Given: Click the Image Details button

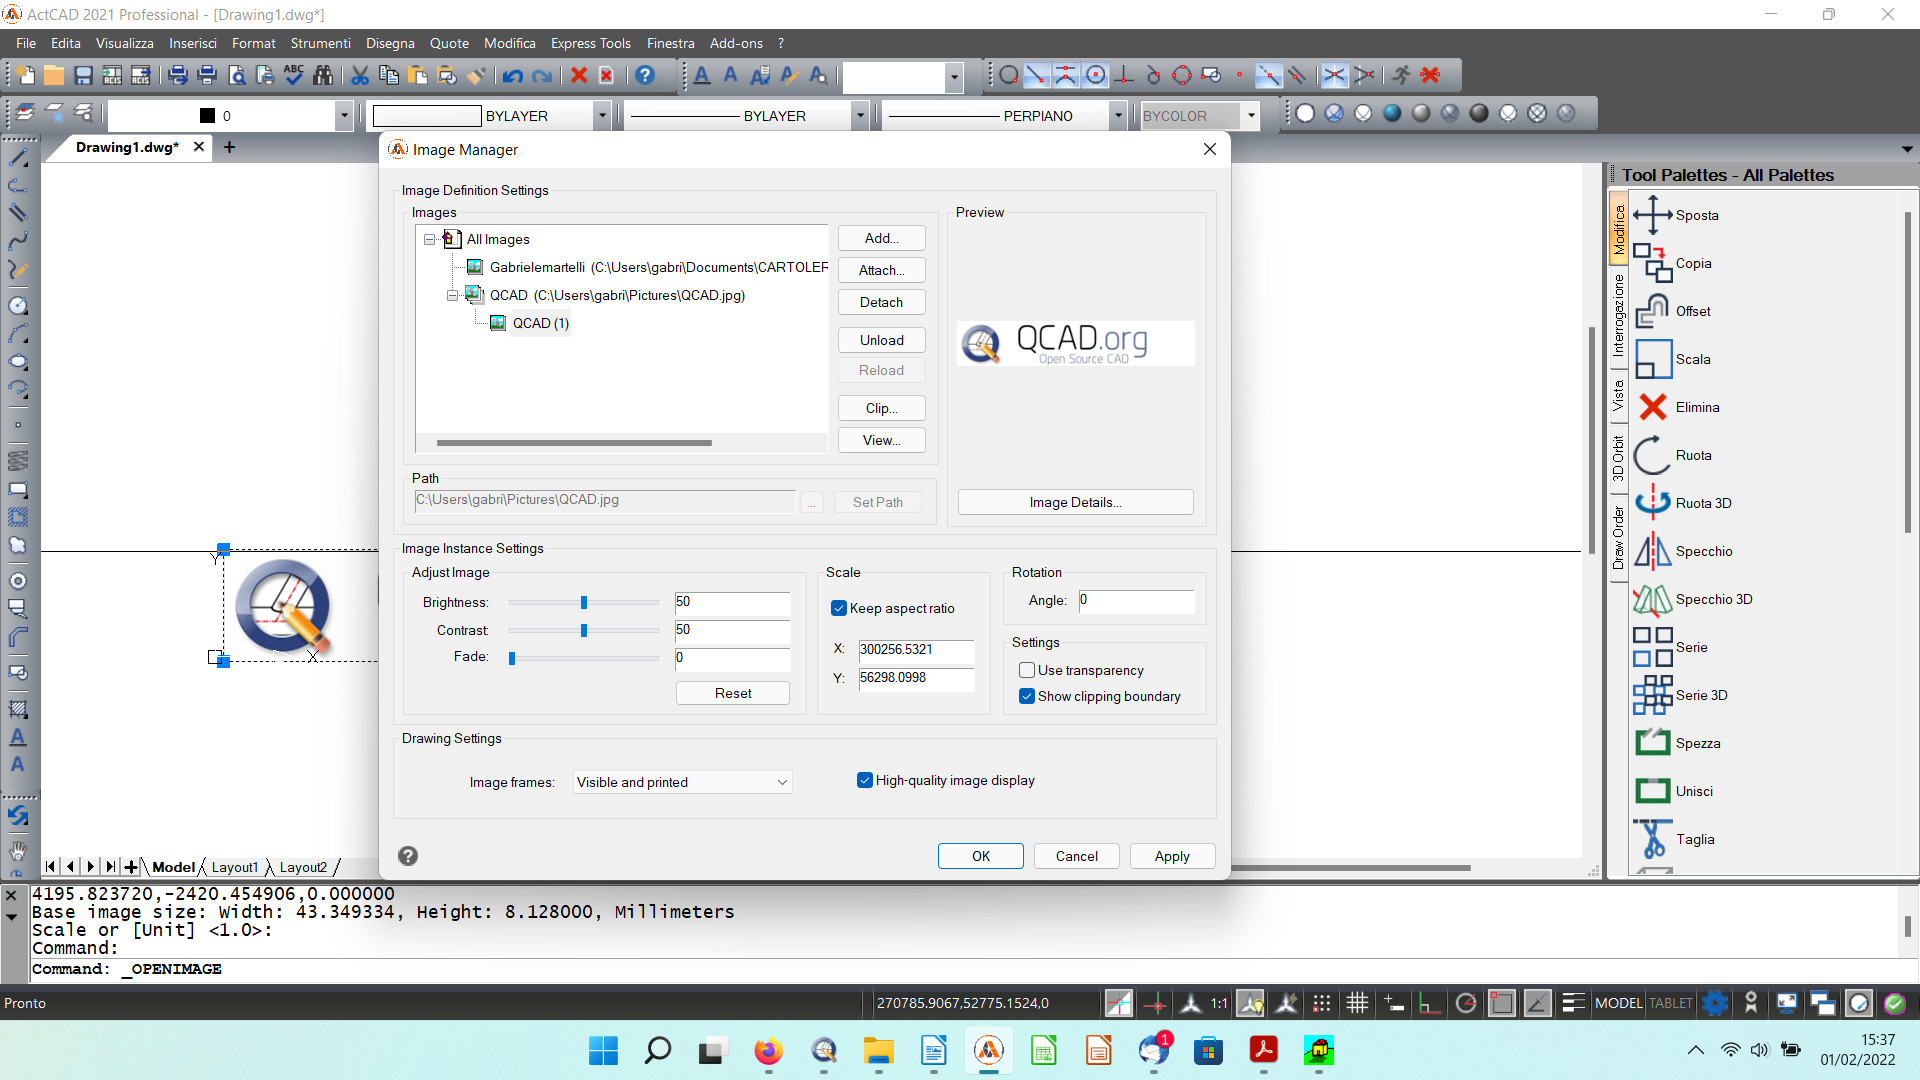Looking at the screenshot, I should 1075,502.
